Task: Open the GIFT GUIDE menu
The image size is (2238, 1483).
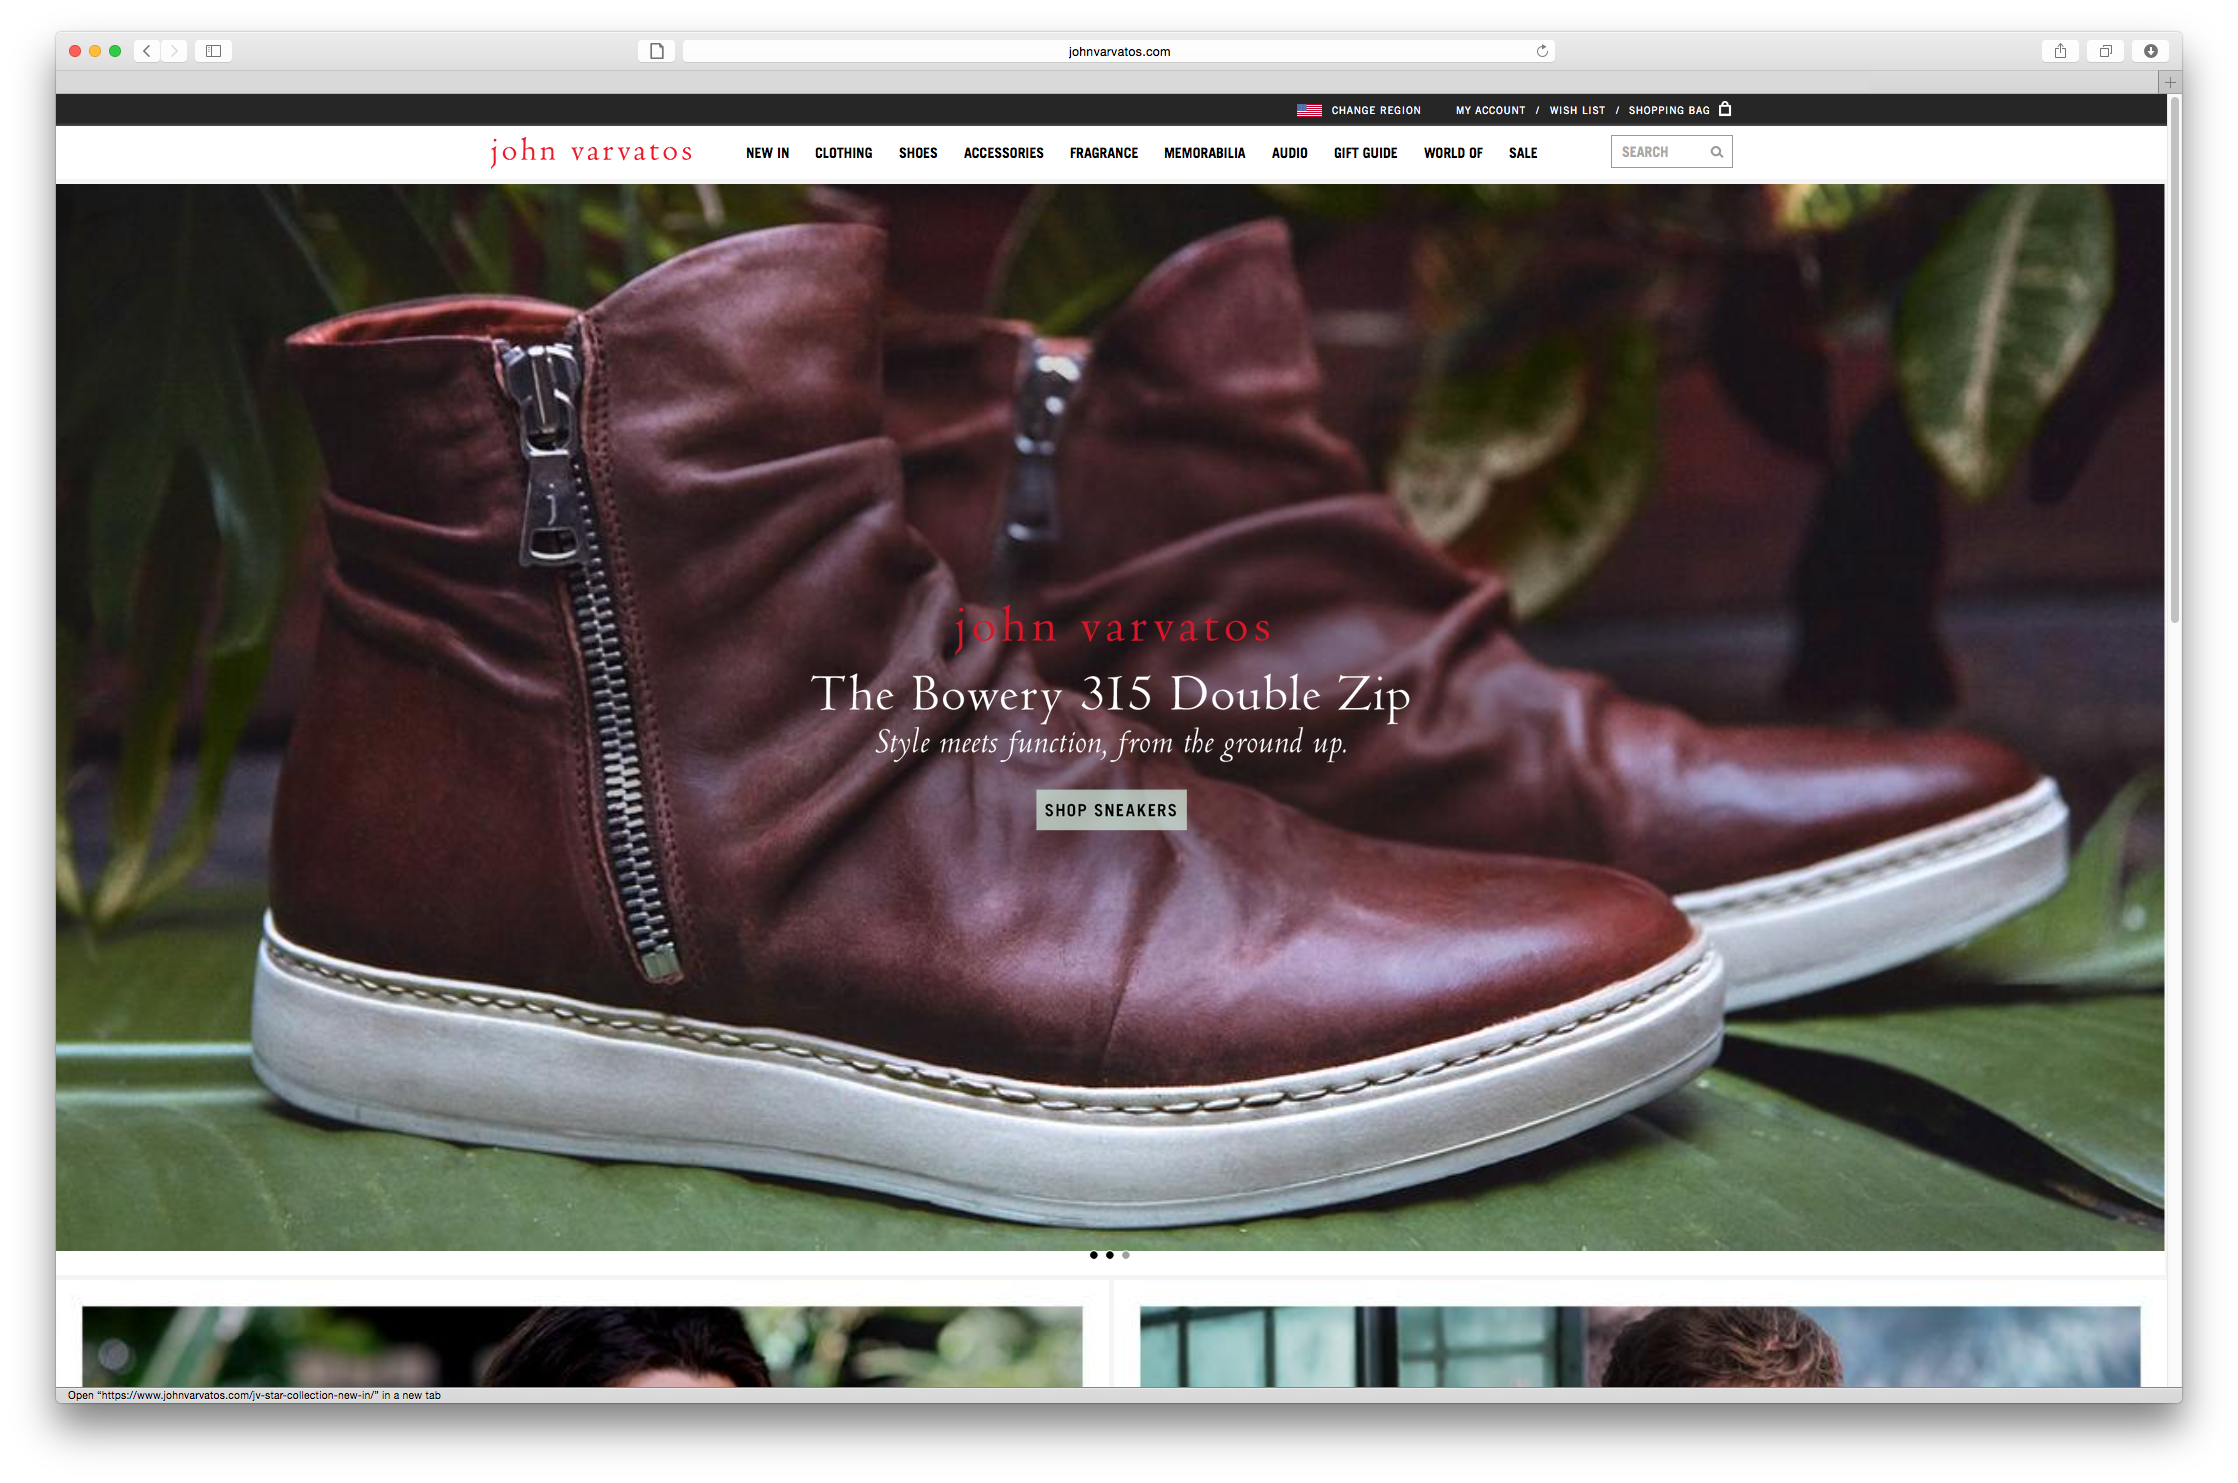Action: point(1365,153)
